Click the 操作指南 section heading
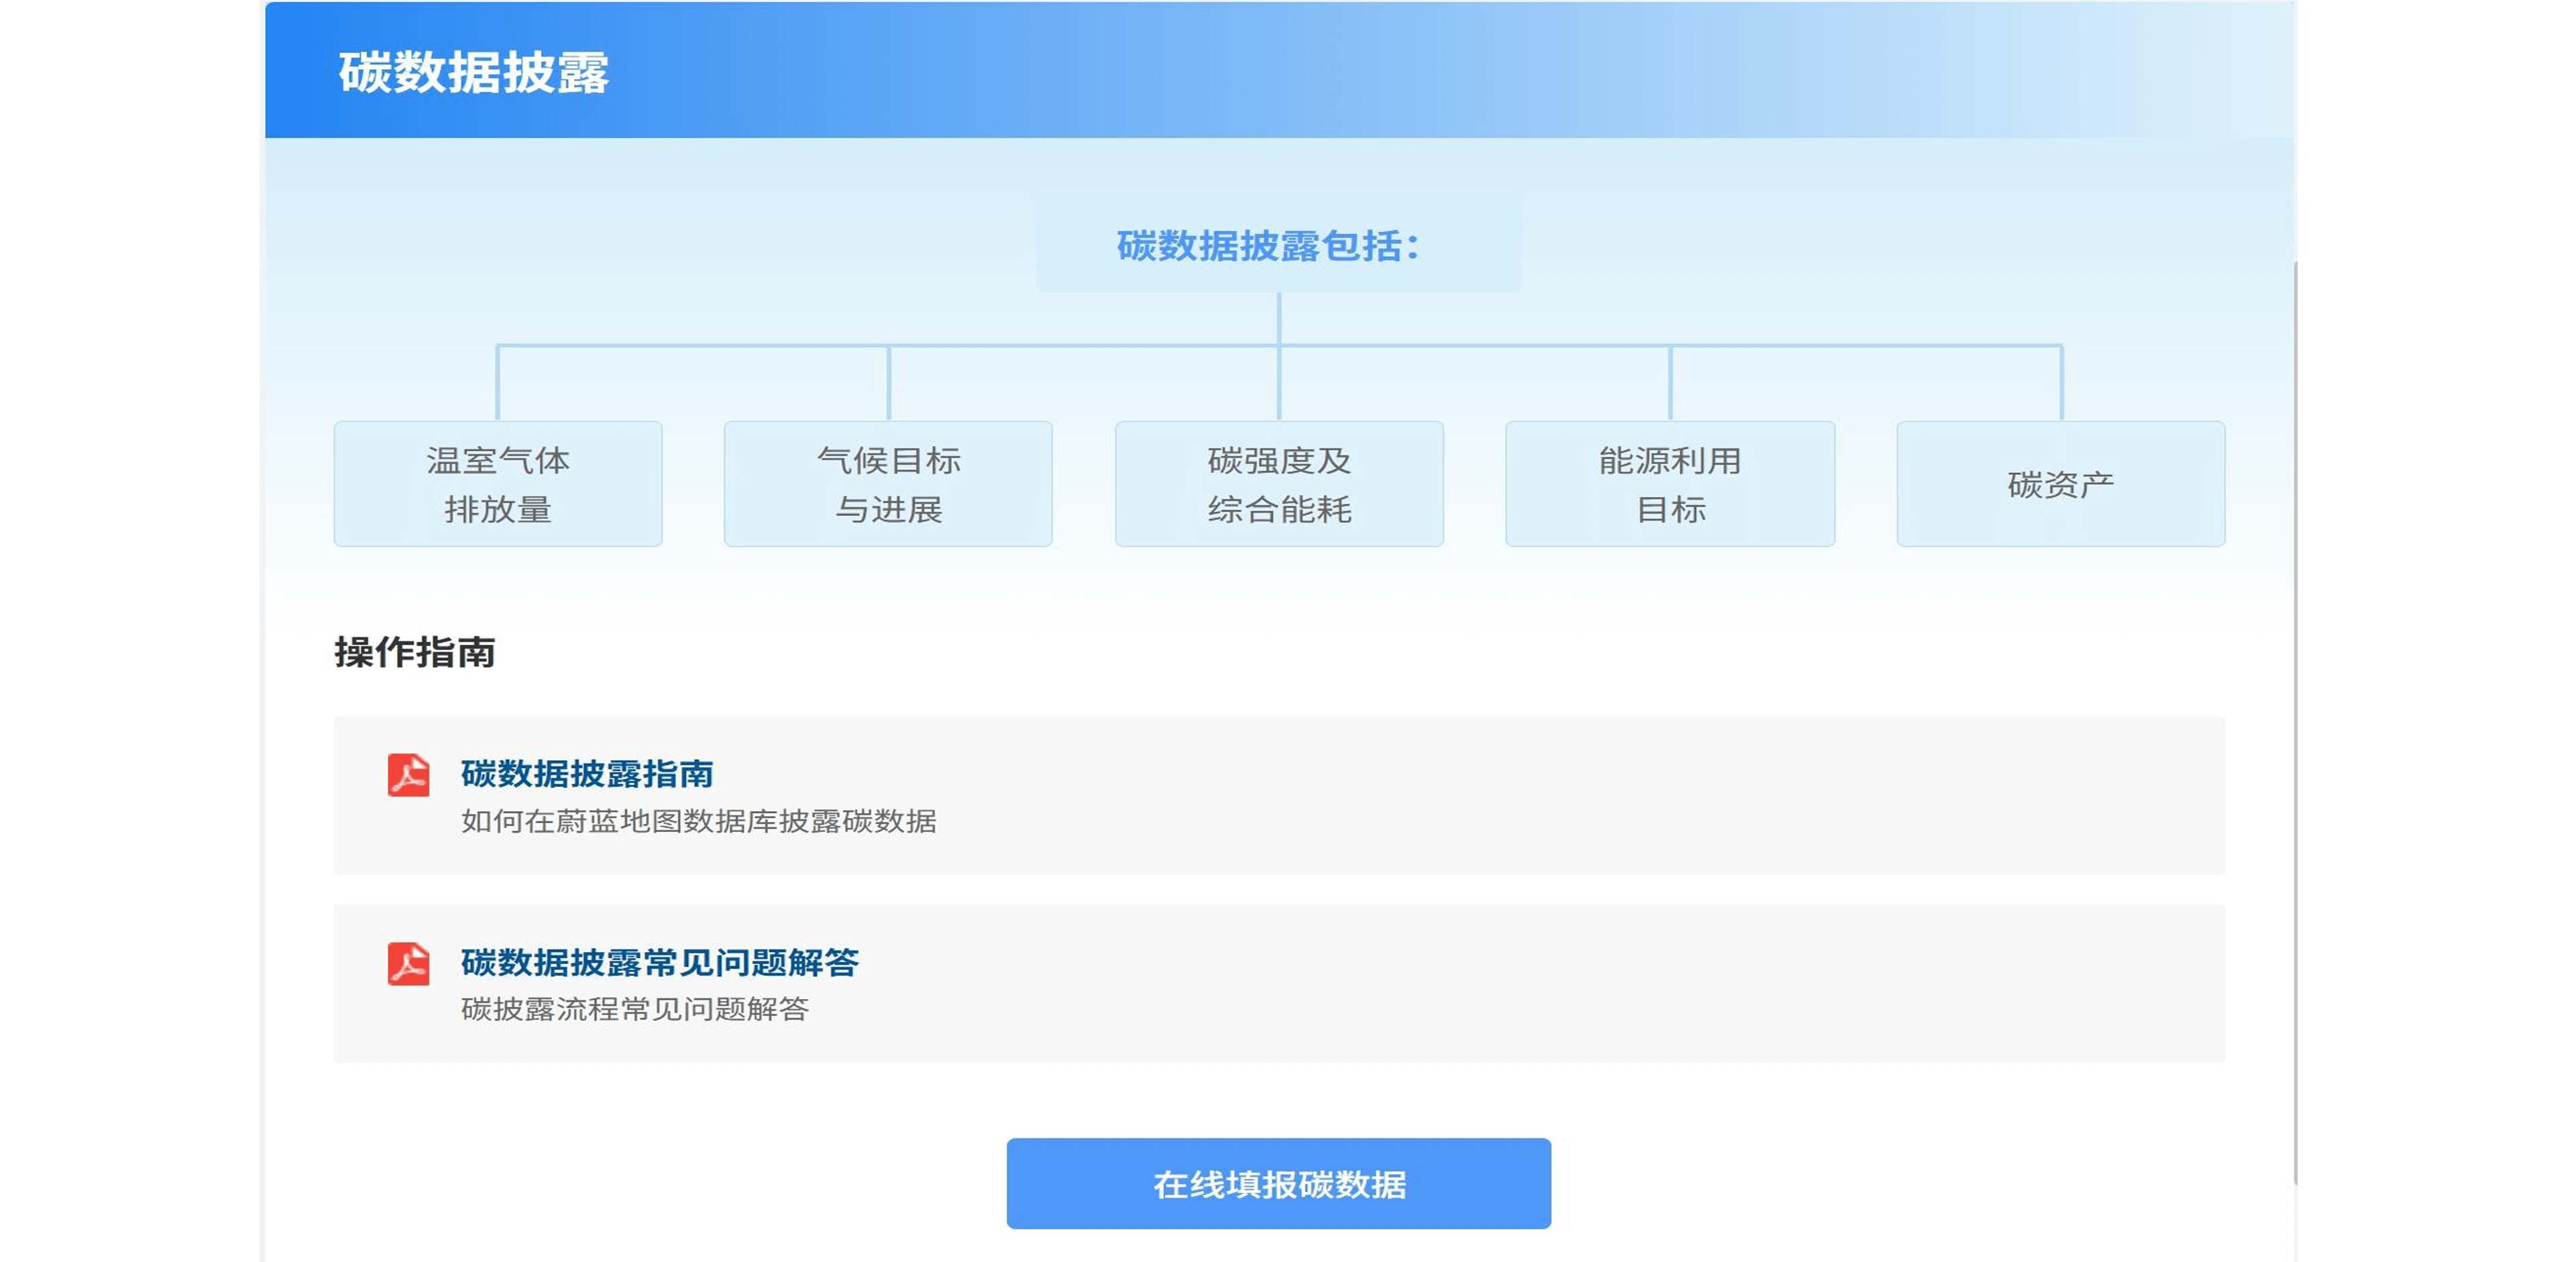The image size is (2576, 1262). pos(415,652)
